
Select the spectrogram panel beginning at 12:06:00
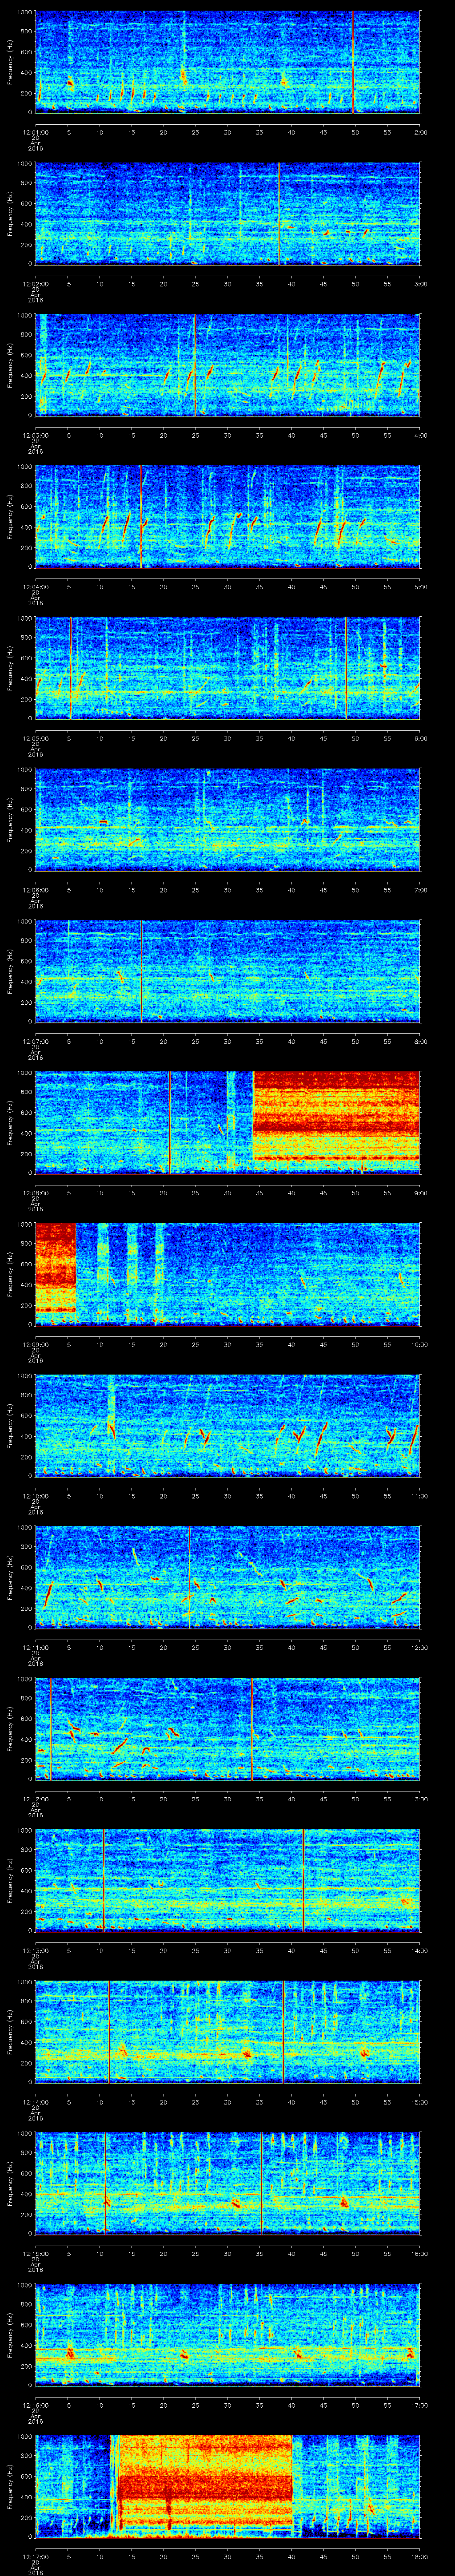click(x=227, y=819)
